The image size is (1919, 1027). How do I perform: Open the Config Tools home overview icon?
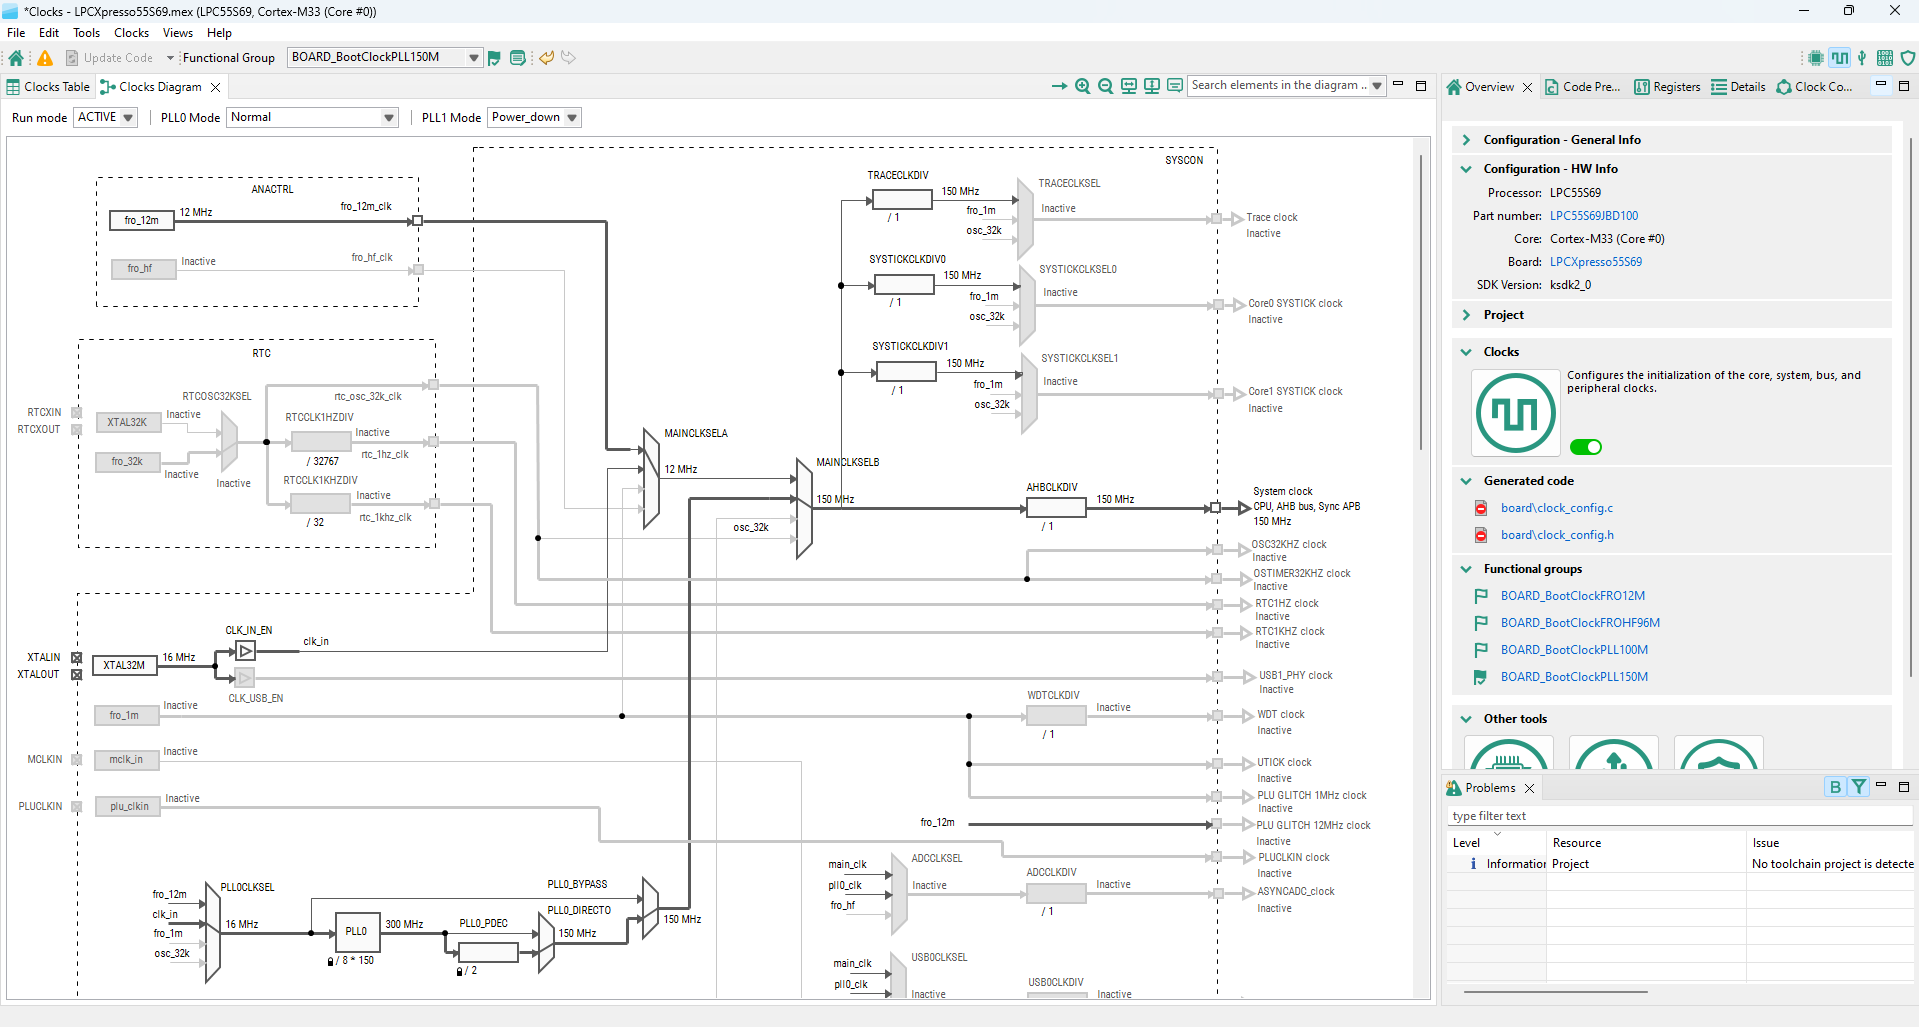coord(16,58)
